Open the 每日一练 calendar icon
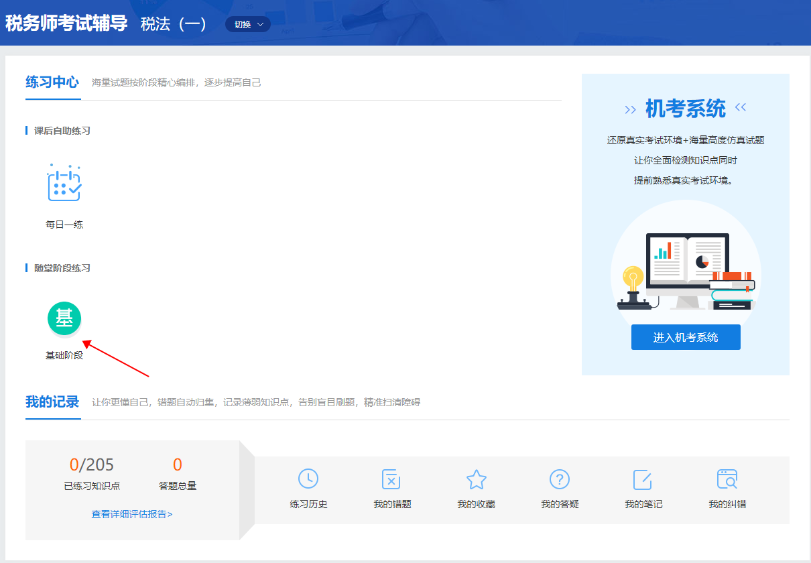 coord(64,184)
